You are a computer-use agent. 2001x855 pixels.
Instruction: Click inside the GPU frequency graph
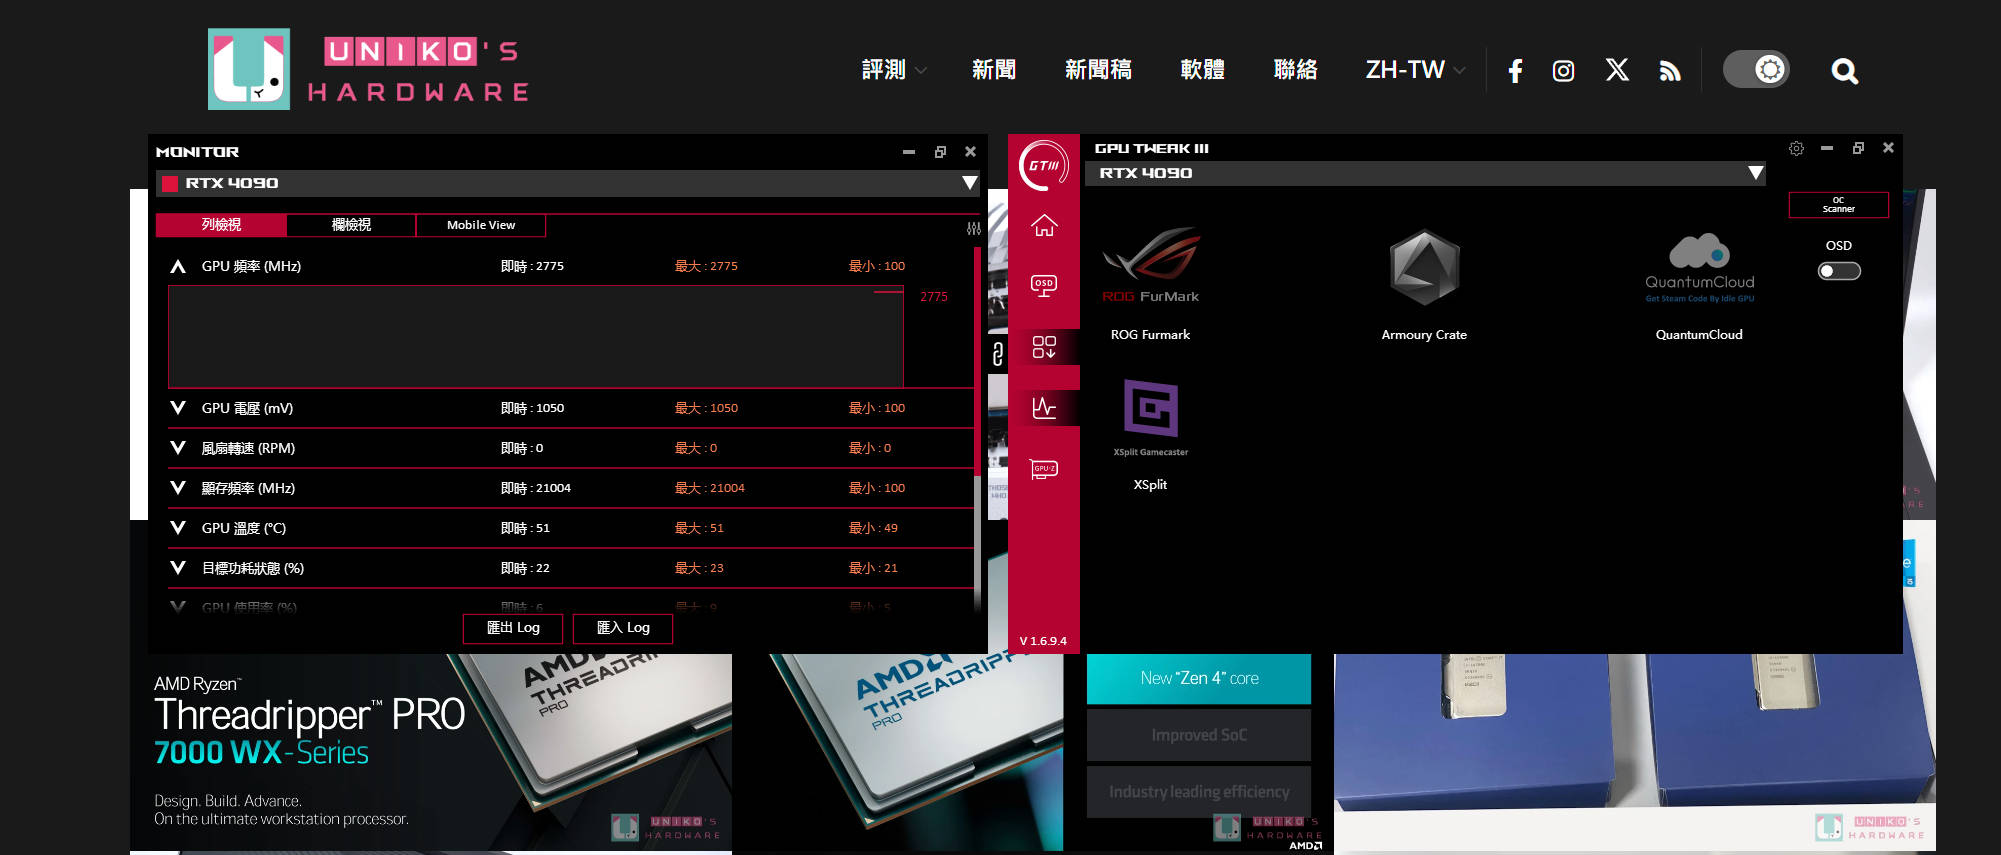[536, 337]
